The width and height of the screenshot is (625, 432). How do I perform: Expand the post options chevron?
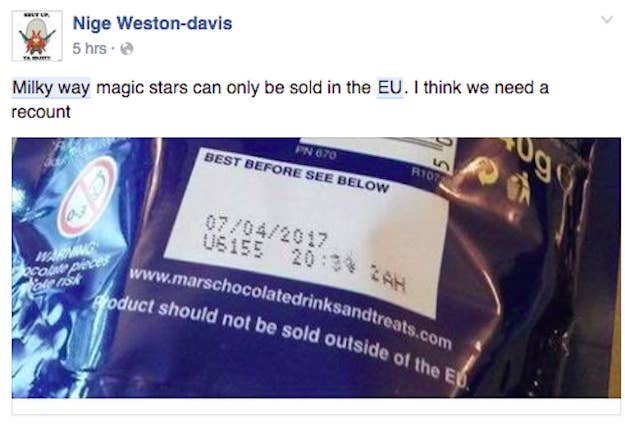607,19
